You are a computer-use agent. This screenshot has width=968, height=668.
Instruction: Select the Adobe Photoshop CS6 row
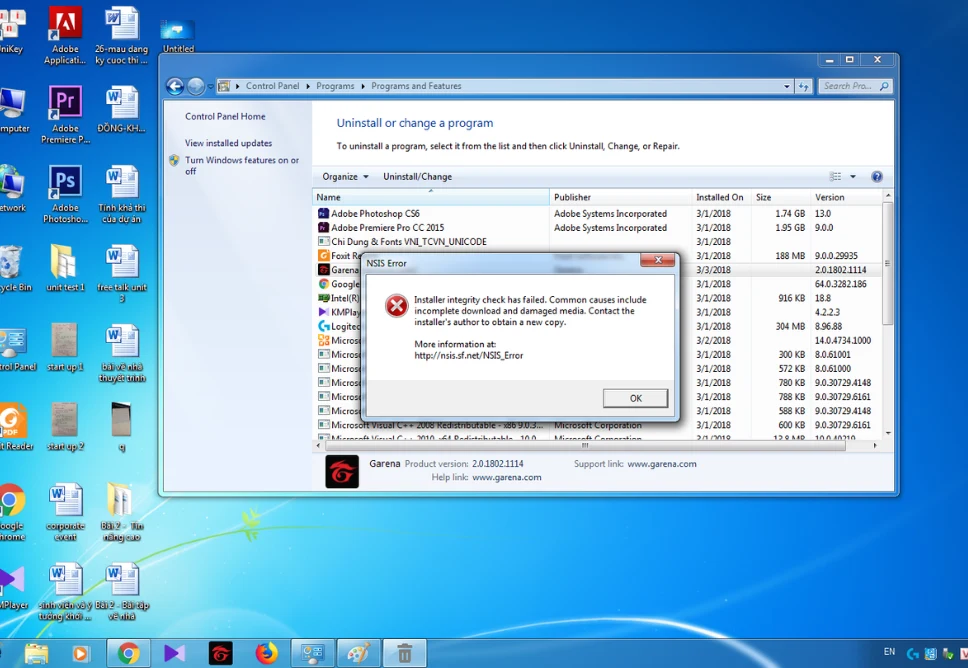click(598, 214)
